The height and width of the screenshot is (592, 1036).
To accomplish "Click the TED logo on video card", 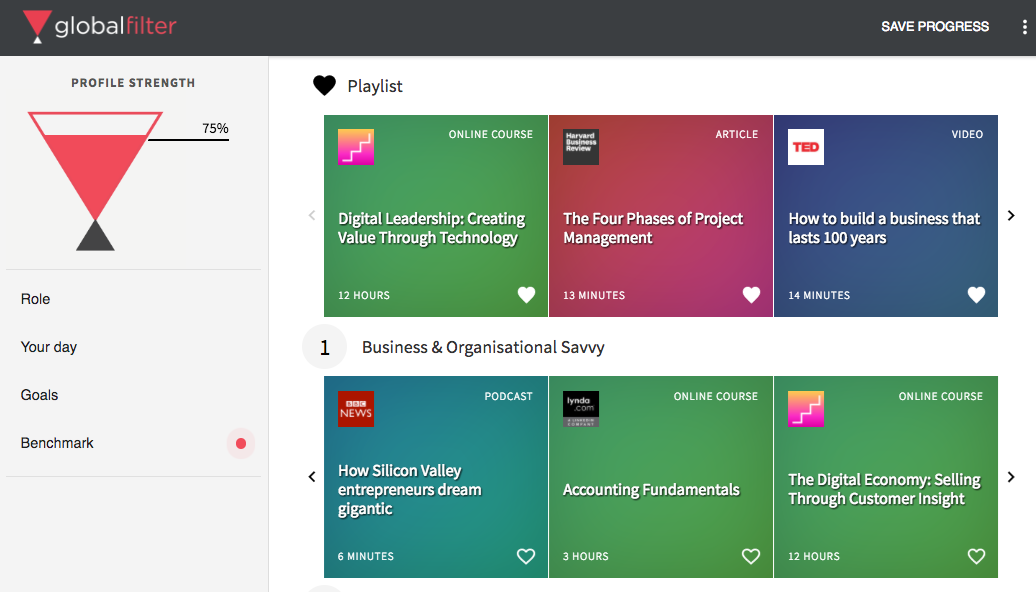I will (x=806, y=147).
